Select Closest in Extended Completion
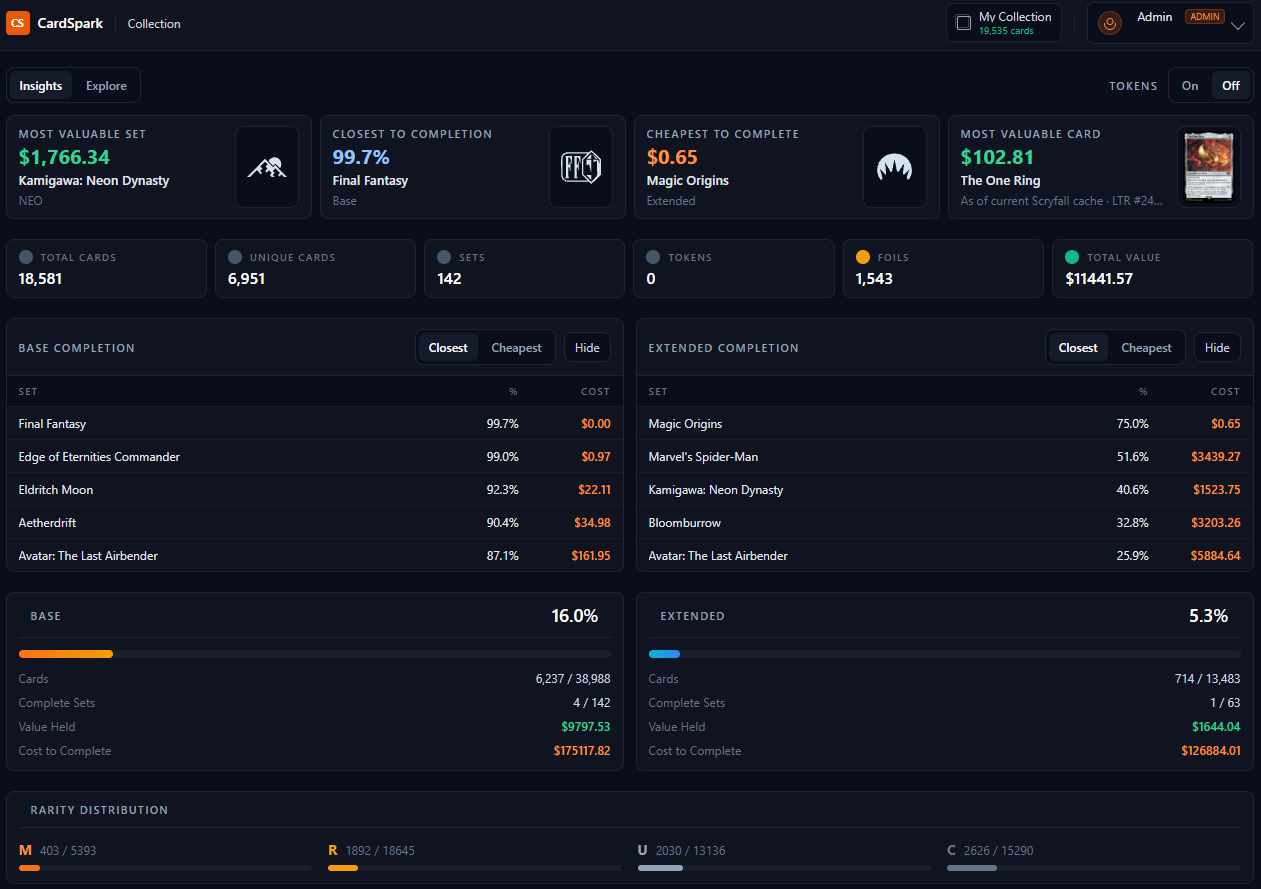This screenshot has height=889, width=1261. pyautogui.click(x=1078, y=348)
